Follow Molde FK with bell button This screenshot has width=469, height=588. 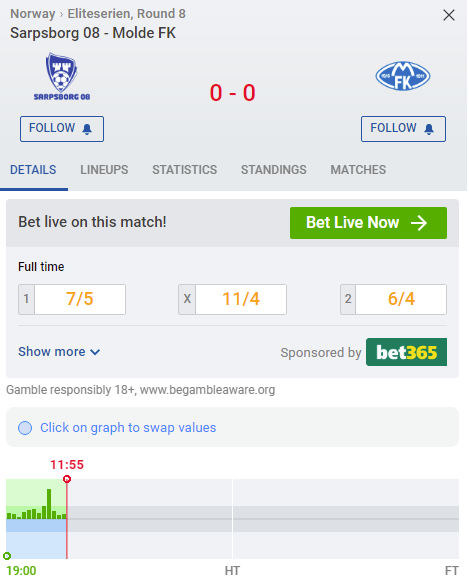403,129
